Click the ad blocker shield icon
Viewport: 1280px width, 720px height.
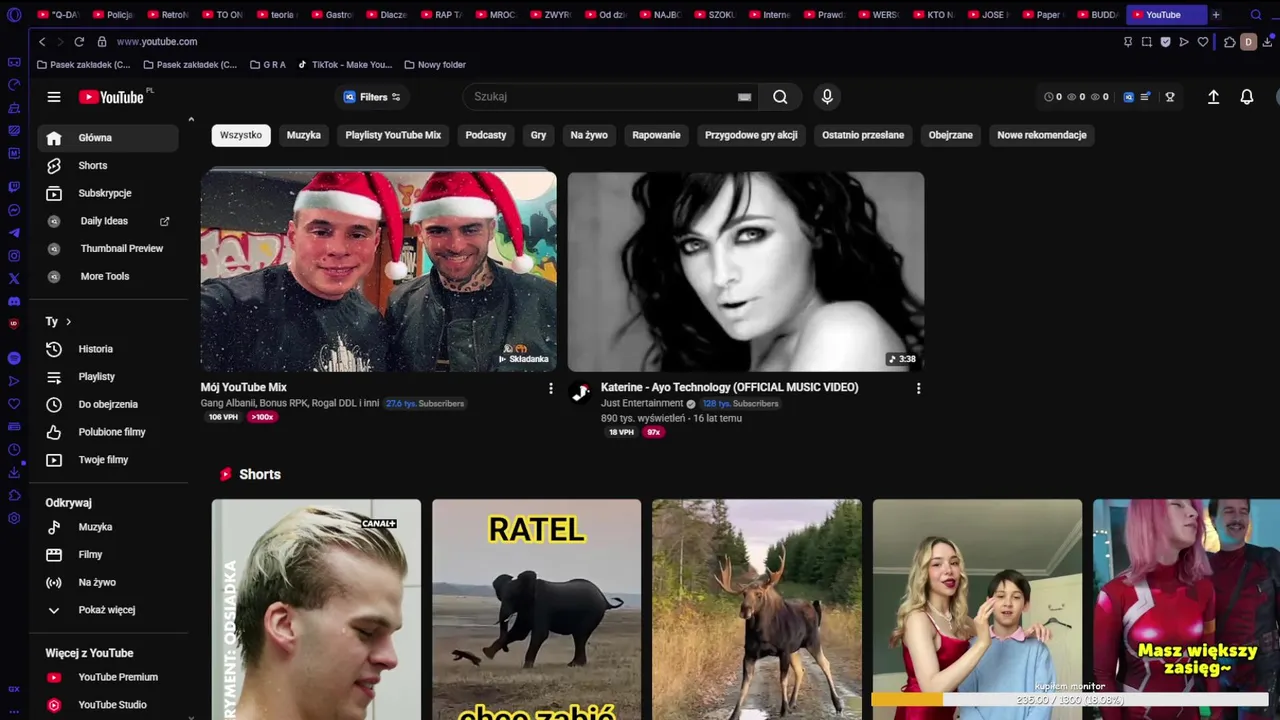(x=1165, y=42)
